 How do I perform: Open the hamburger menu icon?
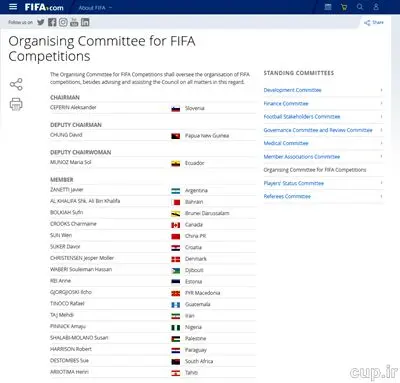(13, 7)
